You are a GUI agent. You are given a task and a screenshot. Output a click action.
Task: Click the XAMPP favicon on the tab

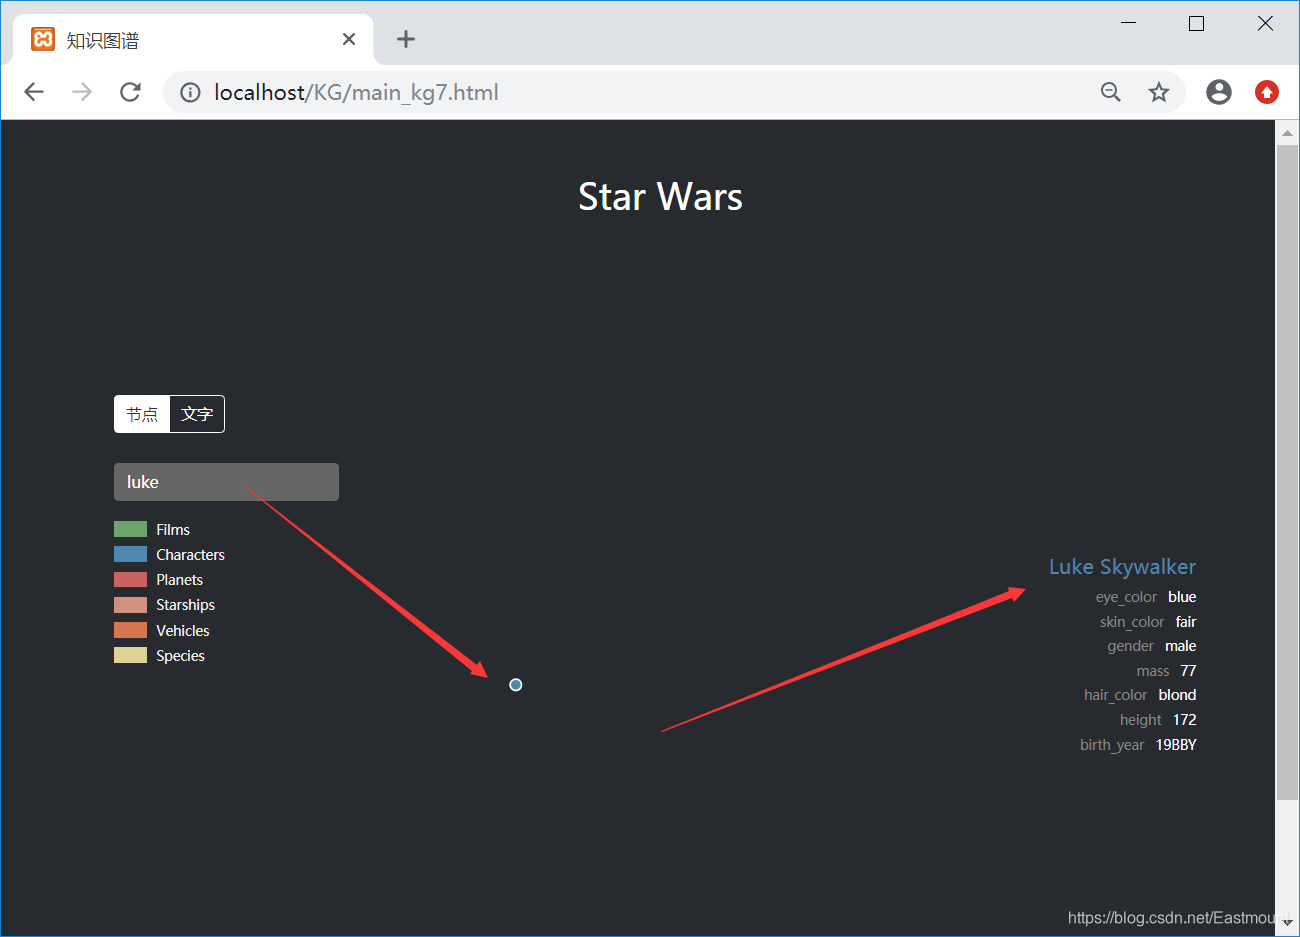[43, 39]
